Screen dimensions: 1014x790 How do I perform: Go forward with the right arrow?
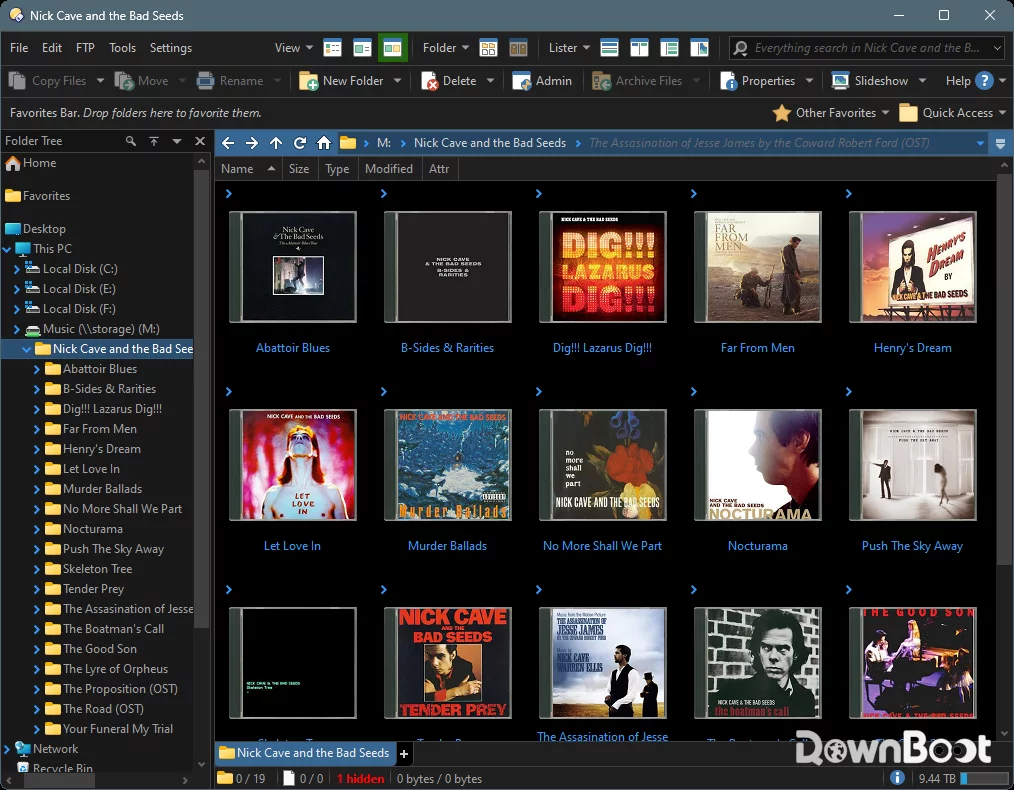(252, 143)
